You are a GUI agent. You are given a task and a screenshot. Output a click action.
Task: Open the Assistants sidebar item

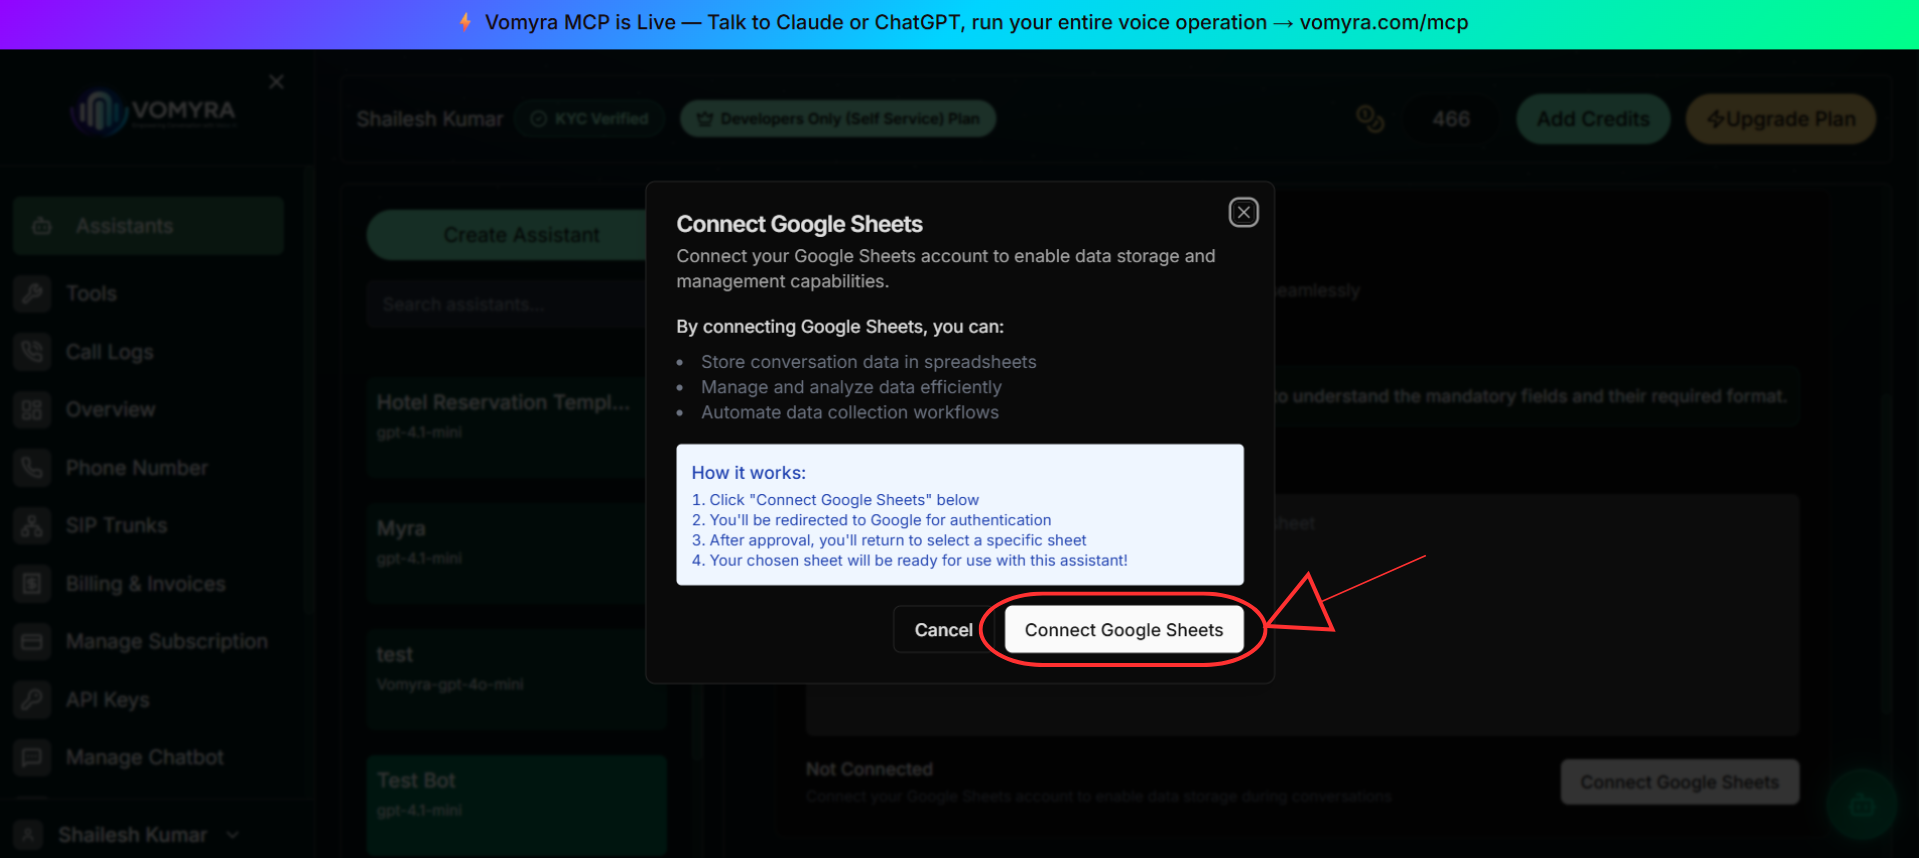coord(149,226)
